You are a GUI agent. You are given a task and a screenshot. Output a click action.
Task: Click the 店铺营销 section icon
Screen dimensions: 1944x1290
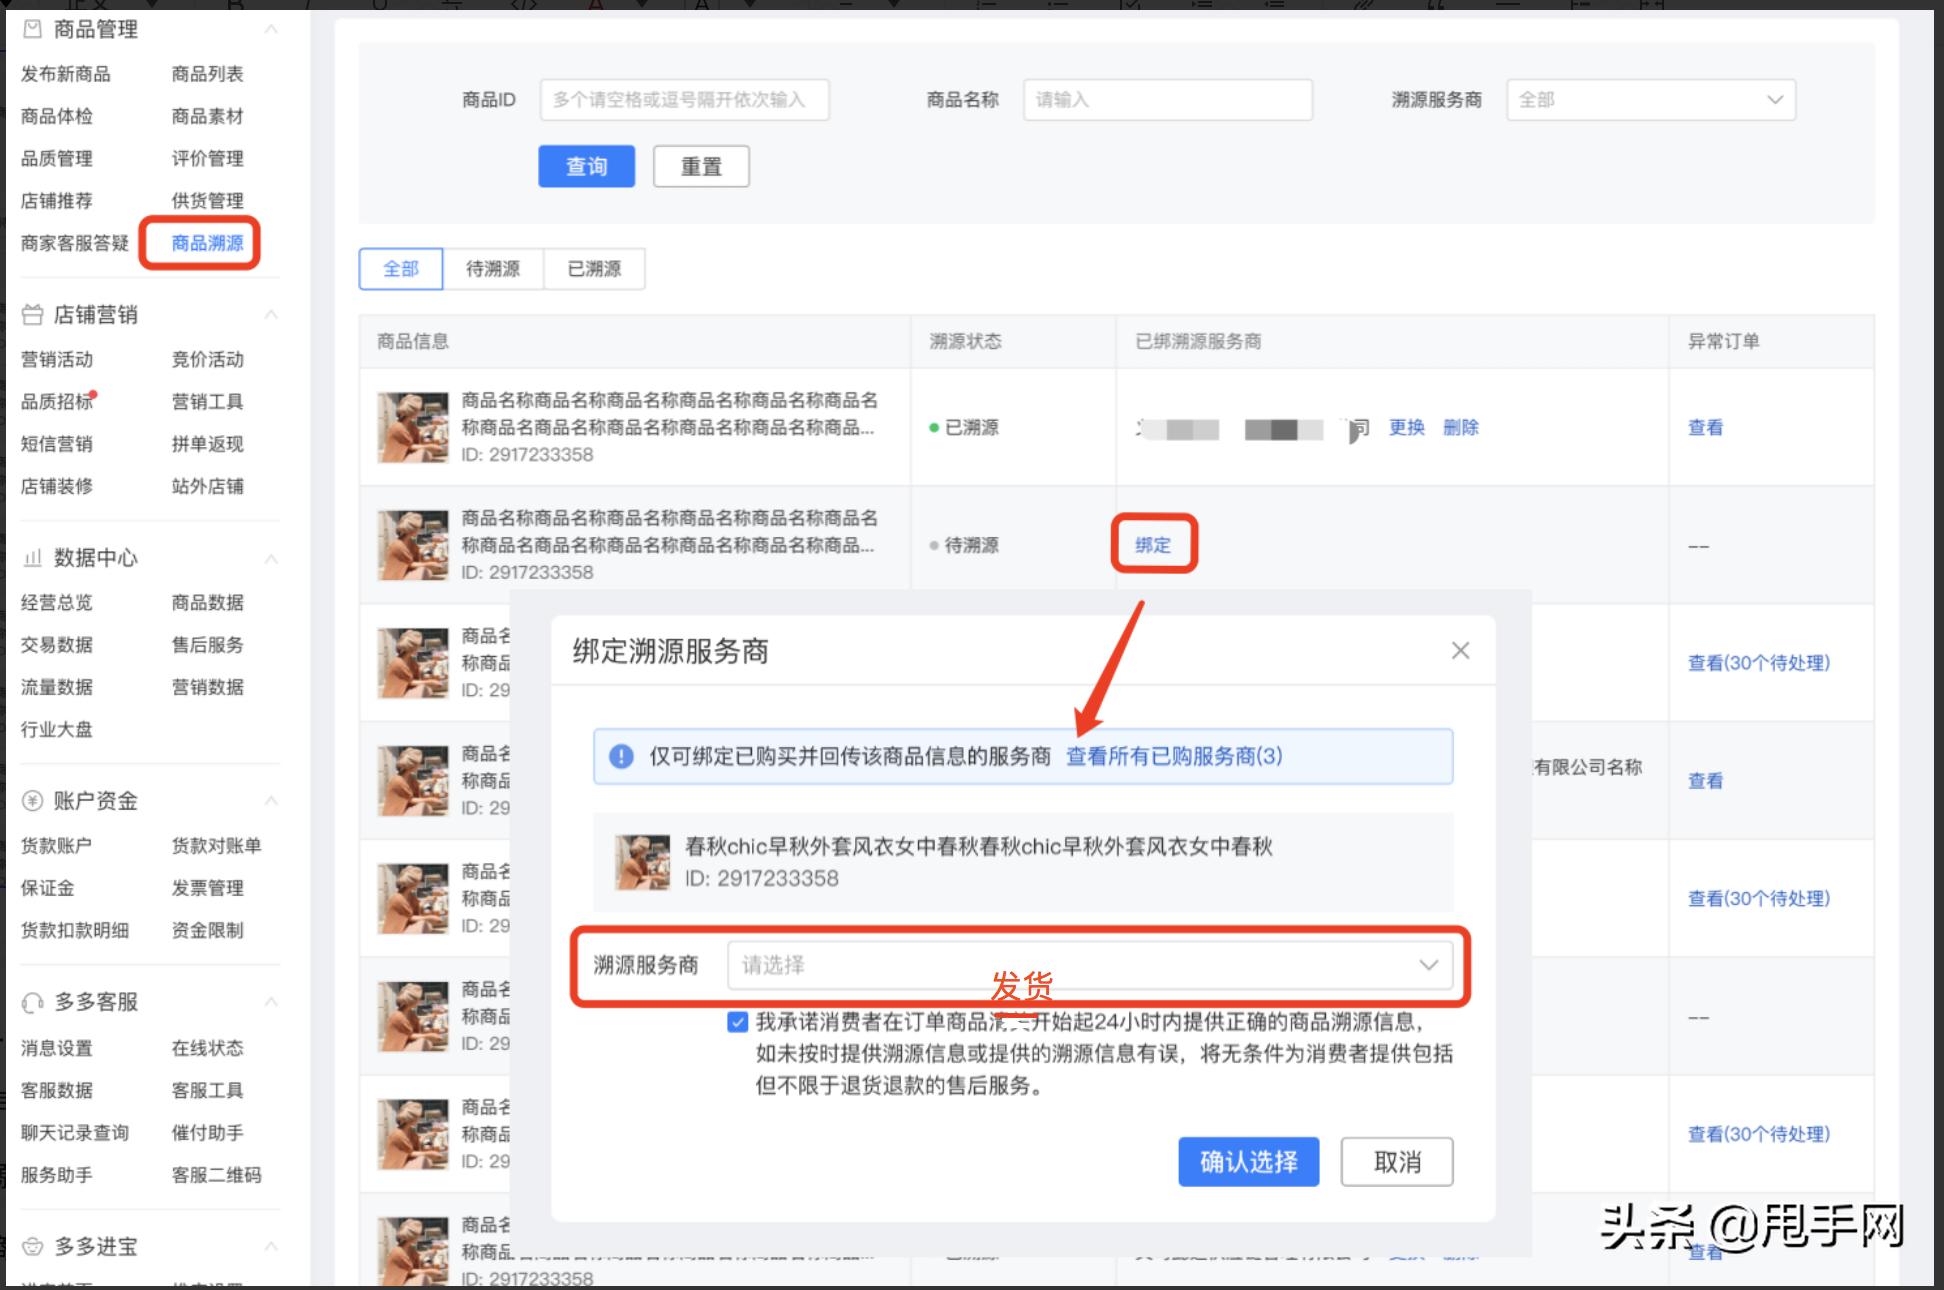click(x=32, y=314)
